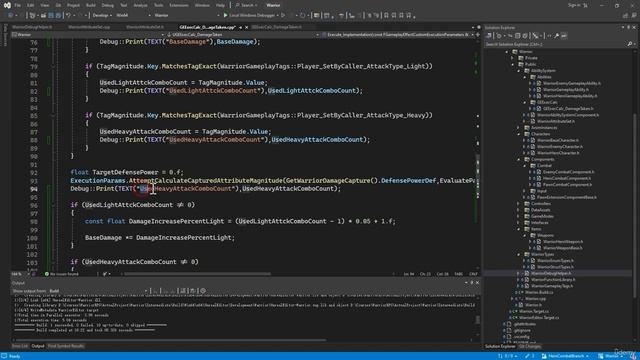Screen dimensions: 640x360
Task: Select WarriorDebugHelper.h in Solution Explorer
Action: tap(551, 273)
